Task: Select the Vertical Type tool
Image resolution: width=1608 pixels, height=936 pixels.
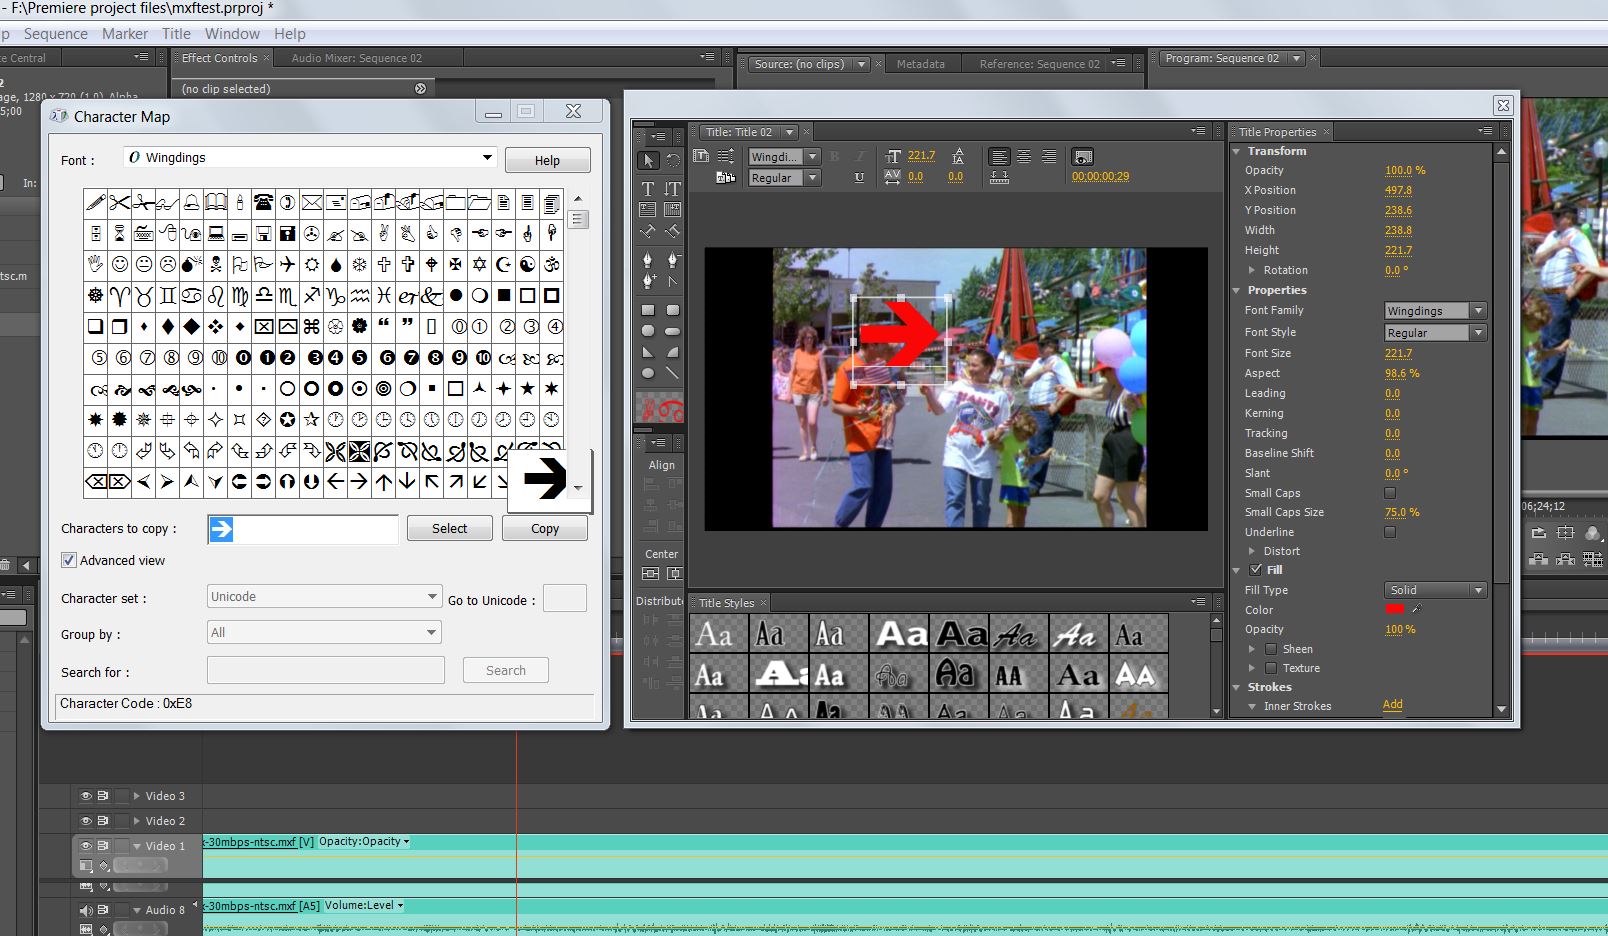Action: point(672,188)
